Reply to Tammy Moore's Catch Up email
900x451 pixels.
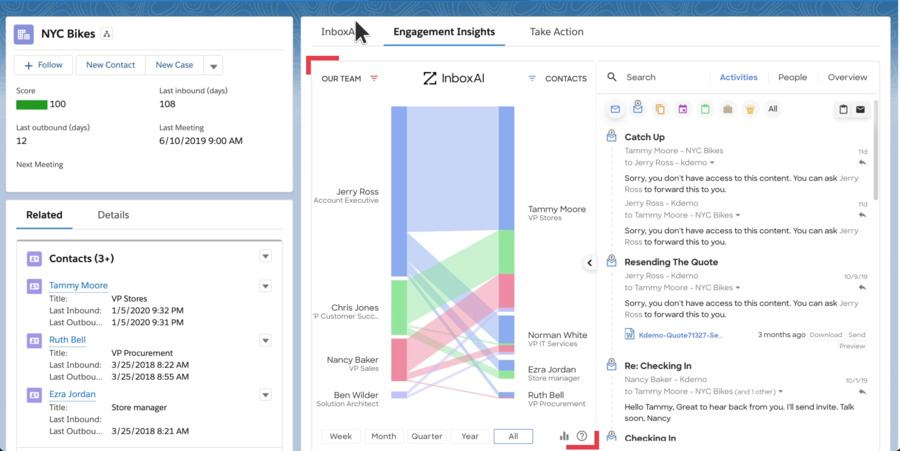pyautogui.click(x=862, y=163)
